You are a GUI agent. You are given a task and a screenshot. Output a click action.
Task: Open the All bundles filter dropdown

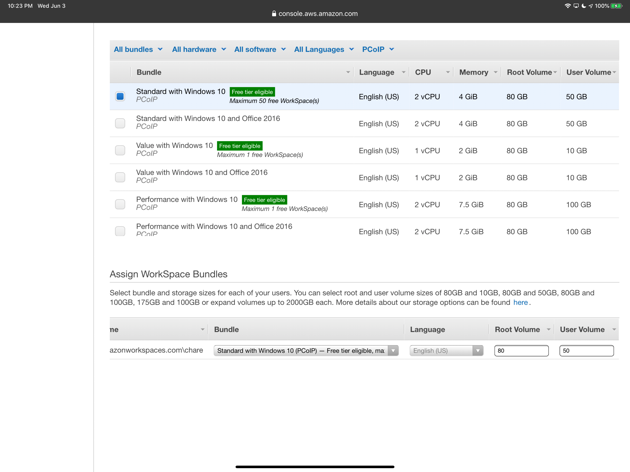point(138,49)
